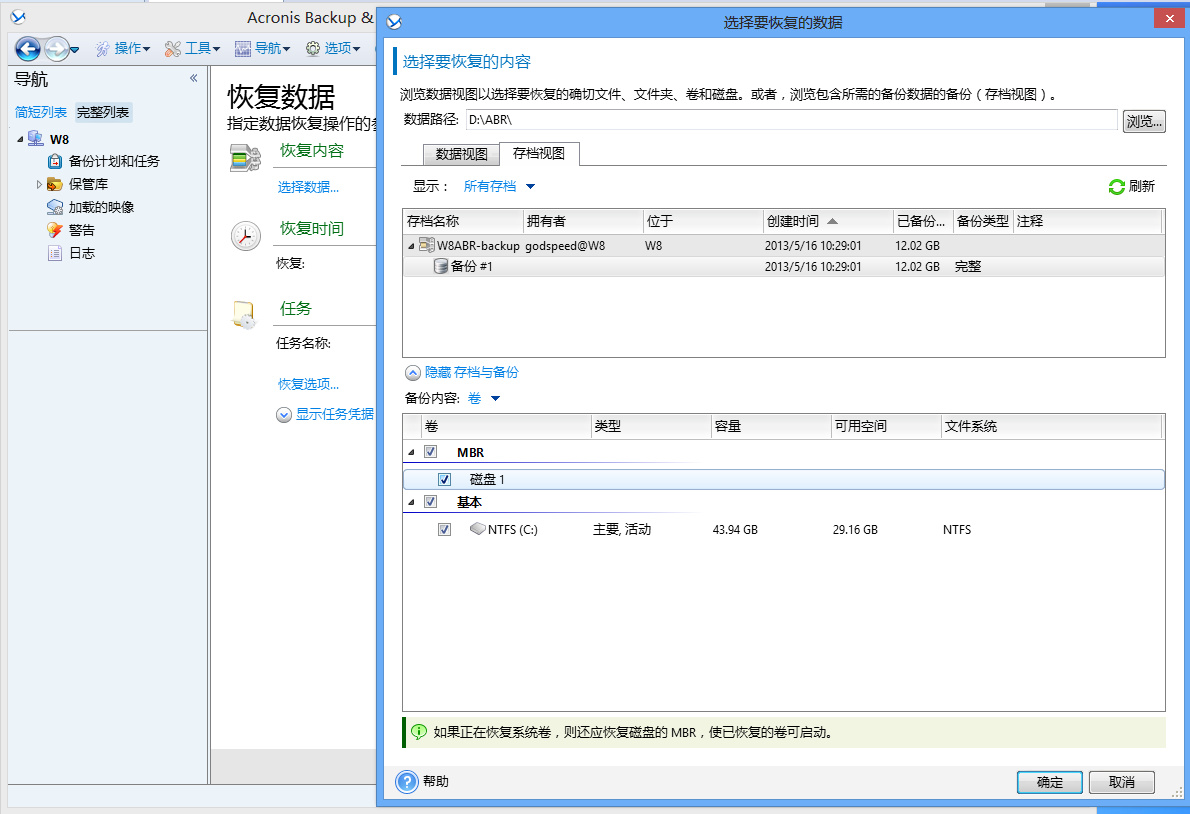Click the 数据路径 input field
This screenshot has height=814, width=1190.
click(792, 120)
